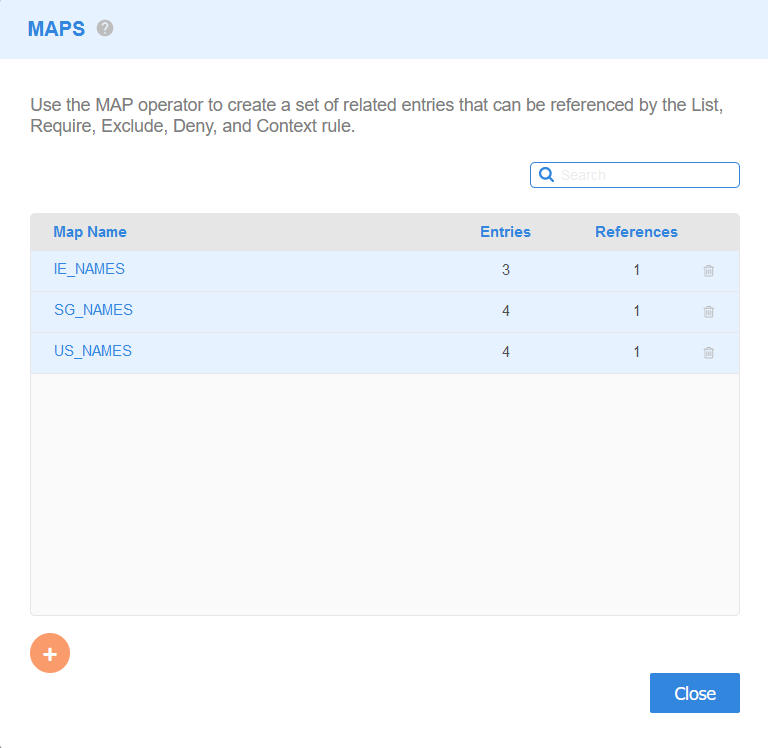Add a new map with orange plus button
The height and width of the screenshot is (748, 768).
(50, 653)
